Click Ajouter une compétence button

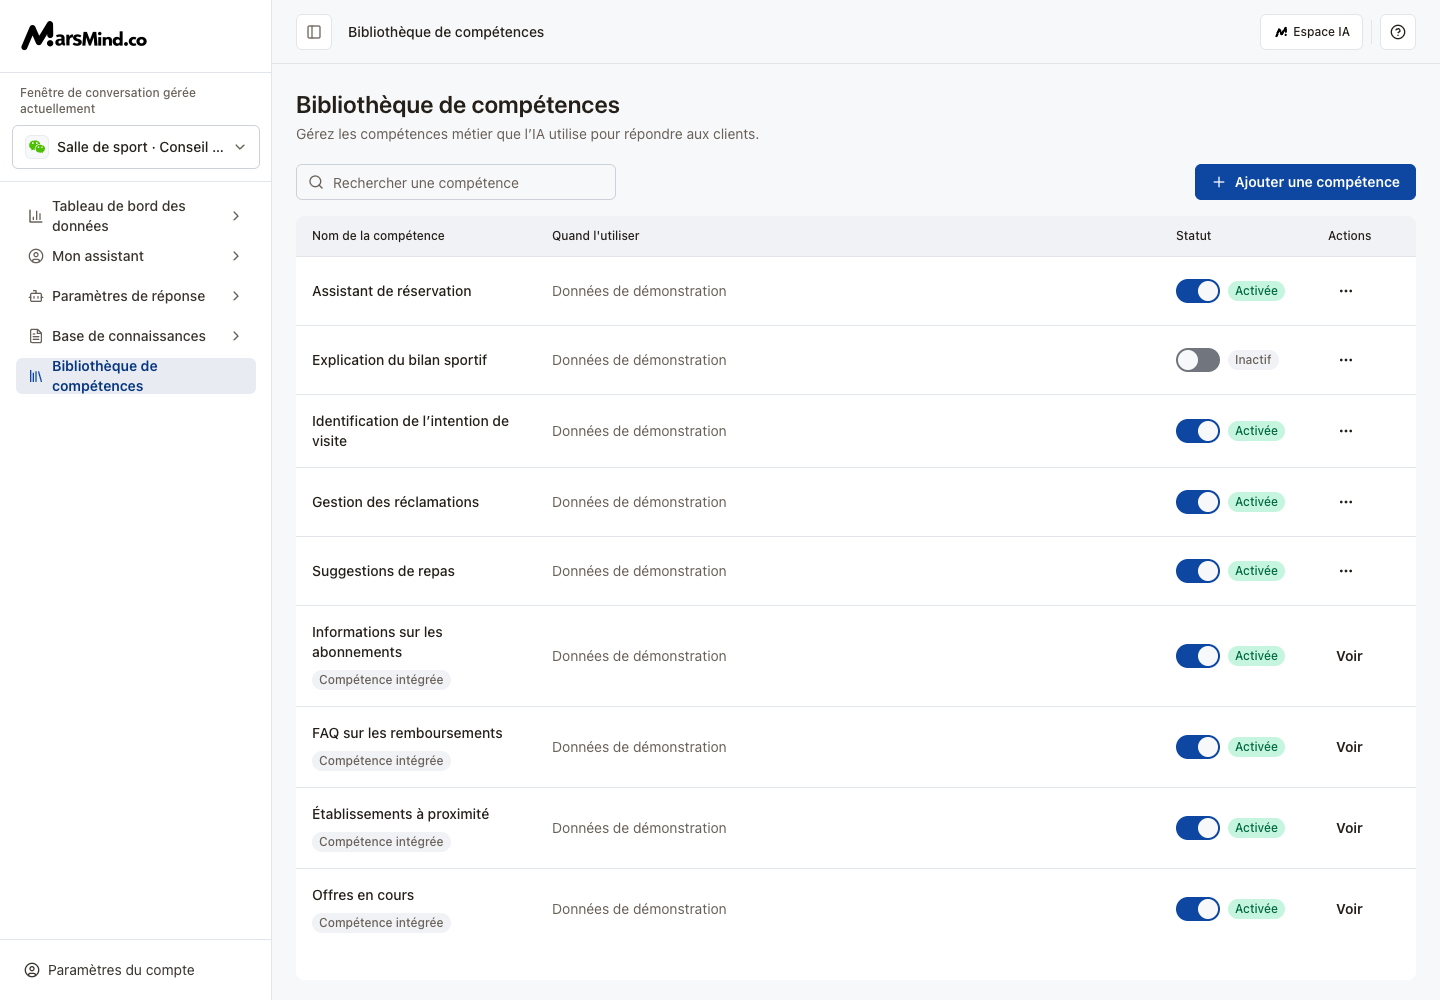click(1305, 182)
